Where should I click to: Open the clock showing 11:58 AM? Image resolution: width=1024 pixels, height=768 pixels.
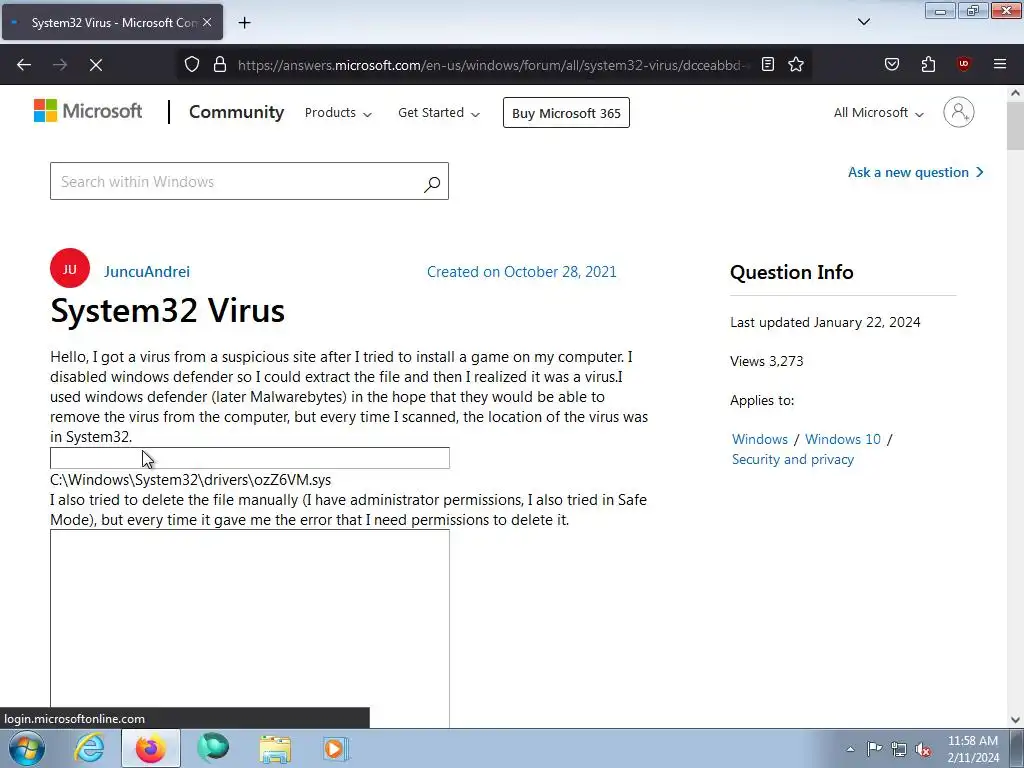[x=973, y=748]
